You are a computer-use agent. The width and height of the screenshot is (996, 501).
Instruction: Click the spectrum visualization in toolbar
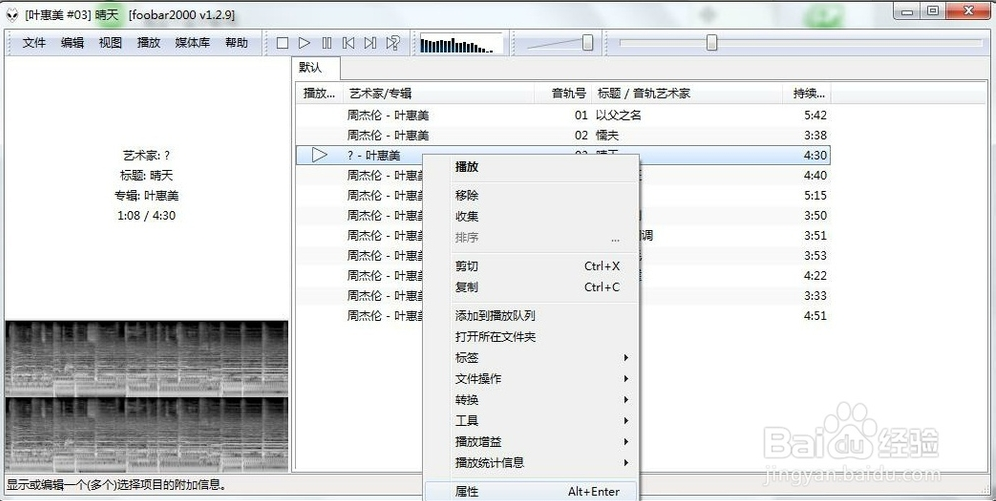point(461,44)
